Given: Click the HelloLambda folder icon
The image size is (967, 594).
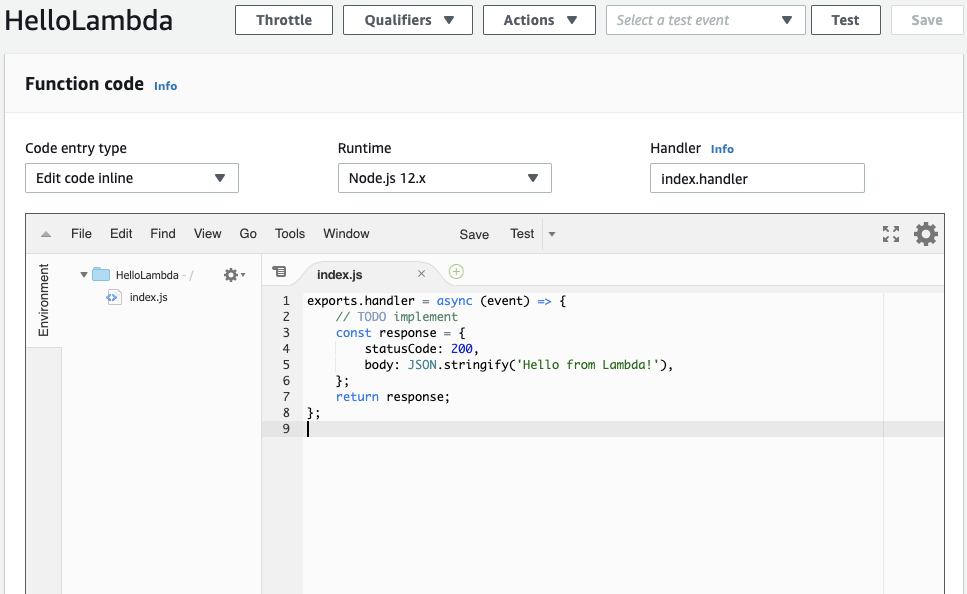Looking at the screenshot, I should pos(101,274).
